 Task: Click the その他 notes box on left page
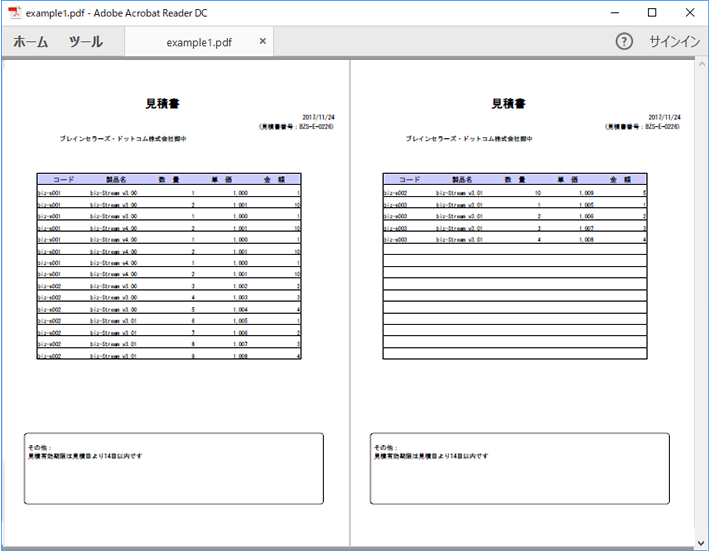pos(174,469)
